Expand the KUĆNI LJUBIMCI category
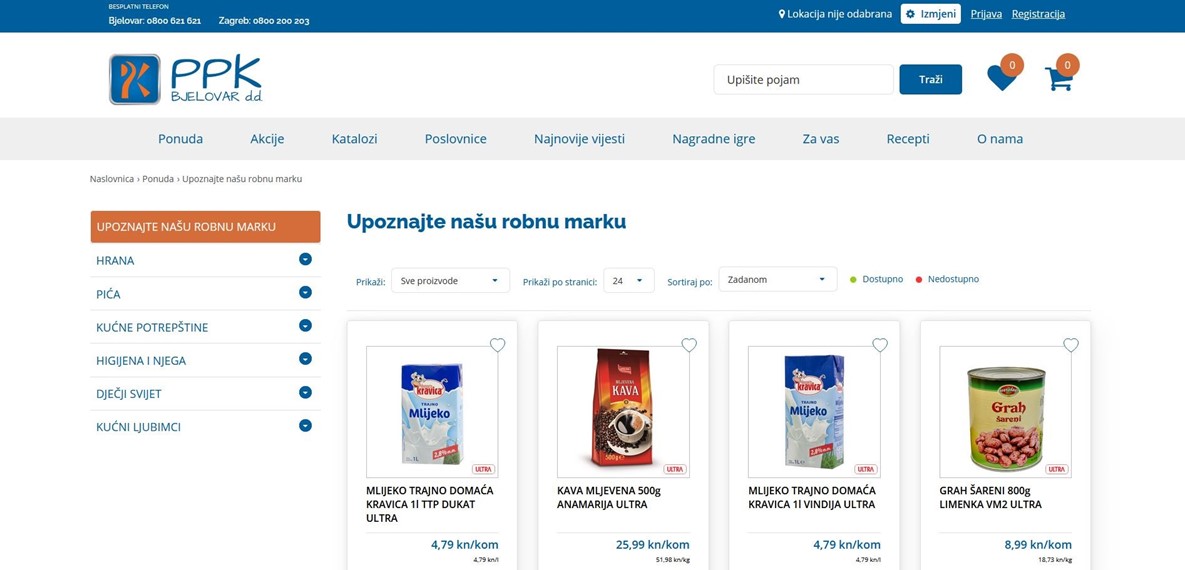 click(305, 426)
